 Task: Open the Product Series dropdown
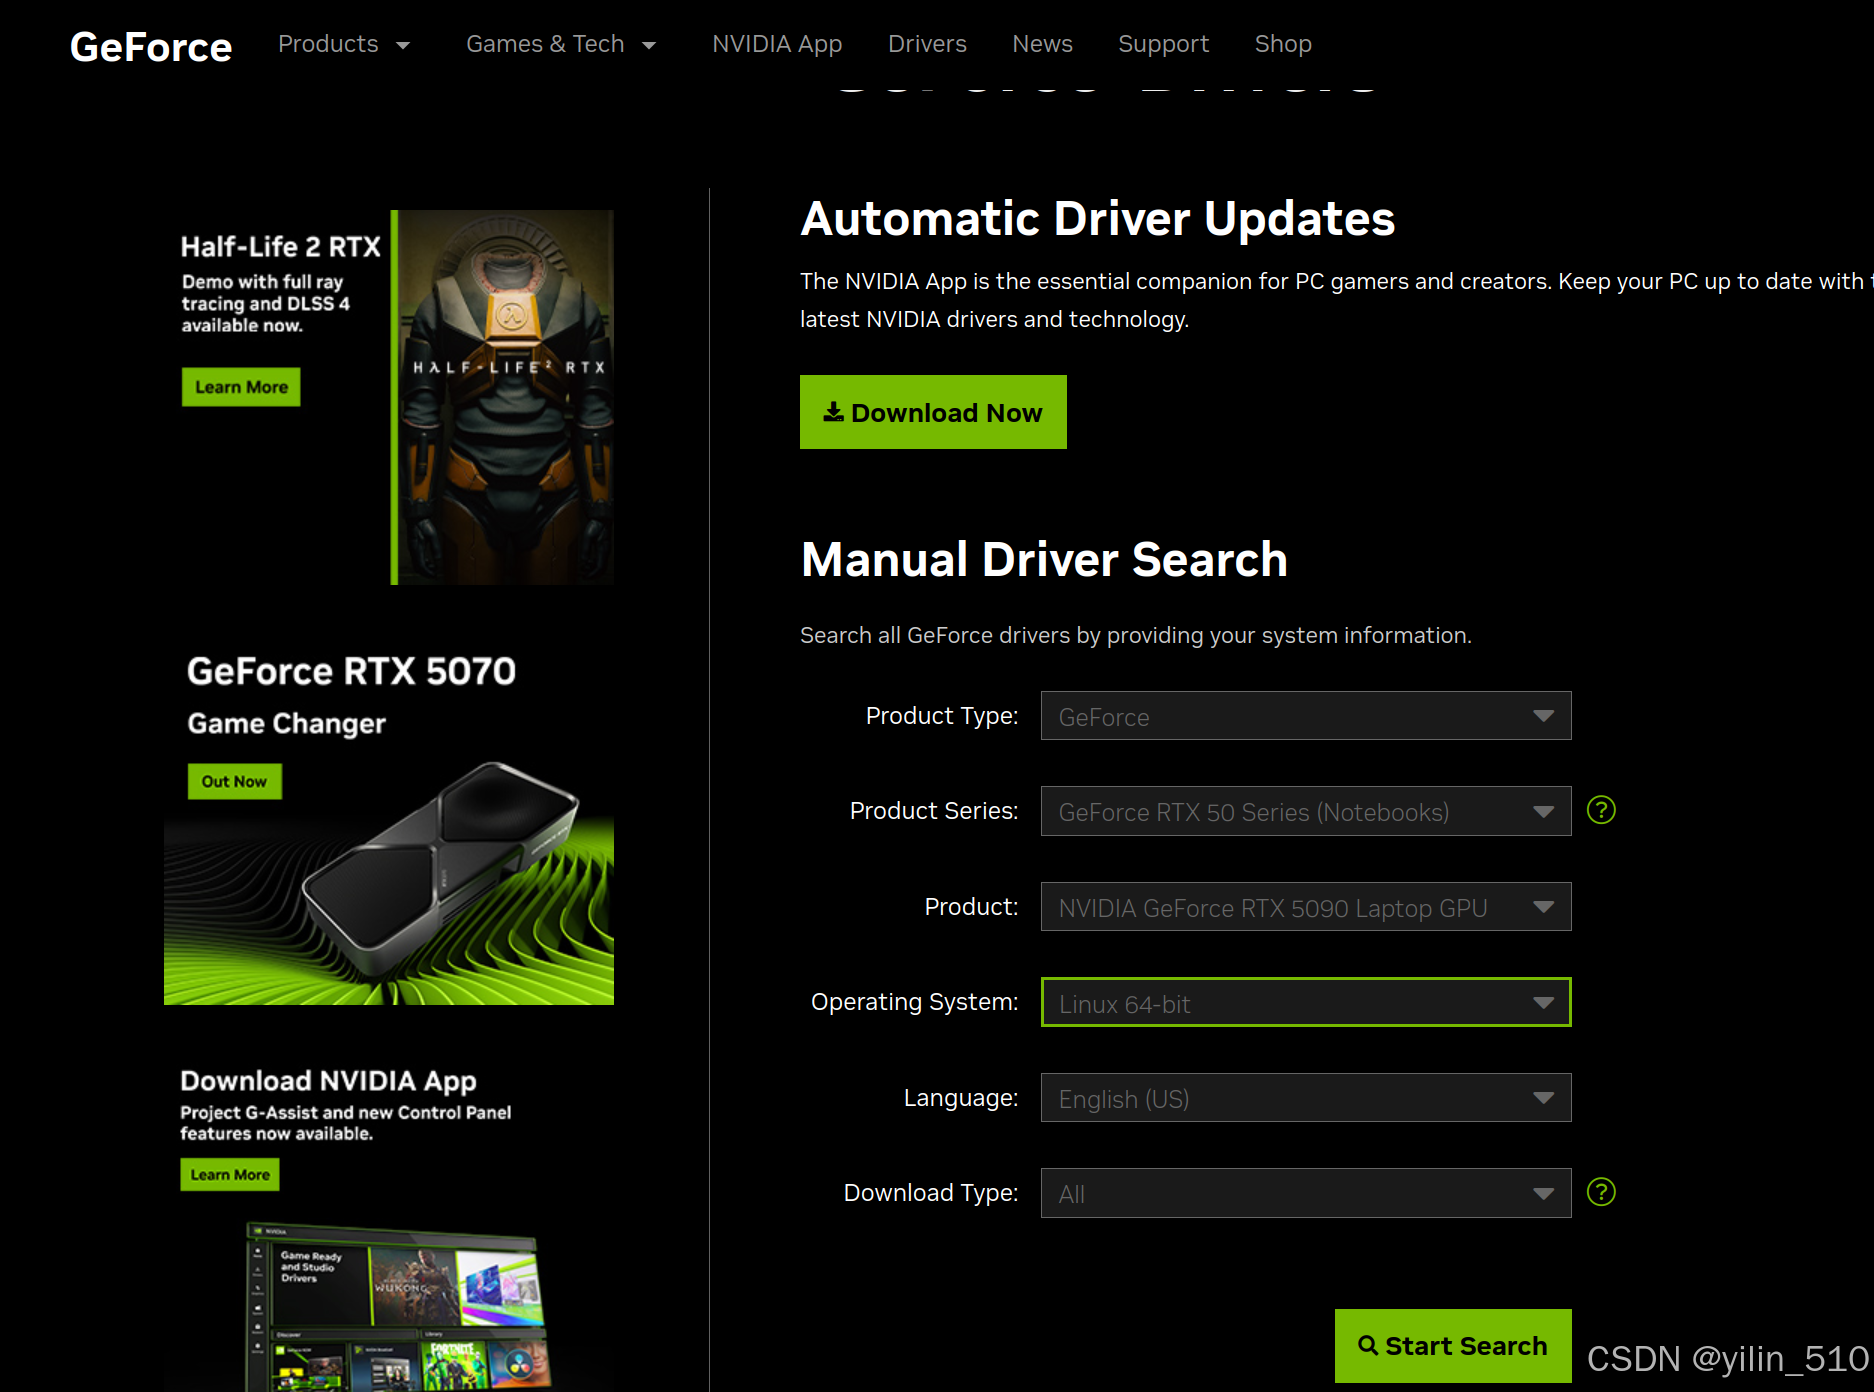1306,811
